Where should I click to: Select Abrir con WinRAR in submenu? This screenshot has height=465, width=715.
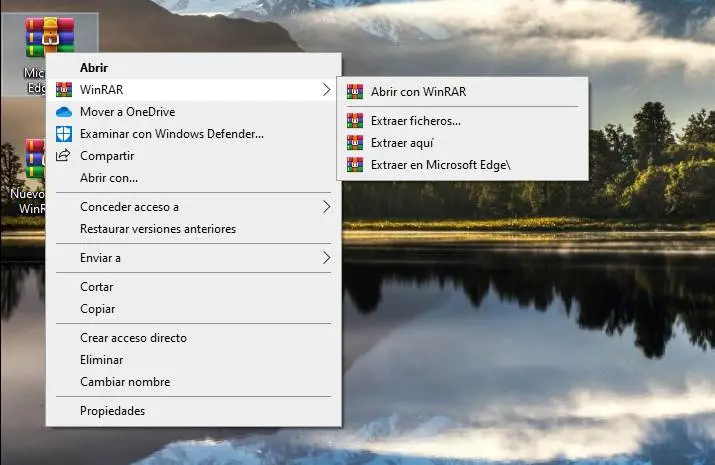coord(463,92)
